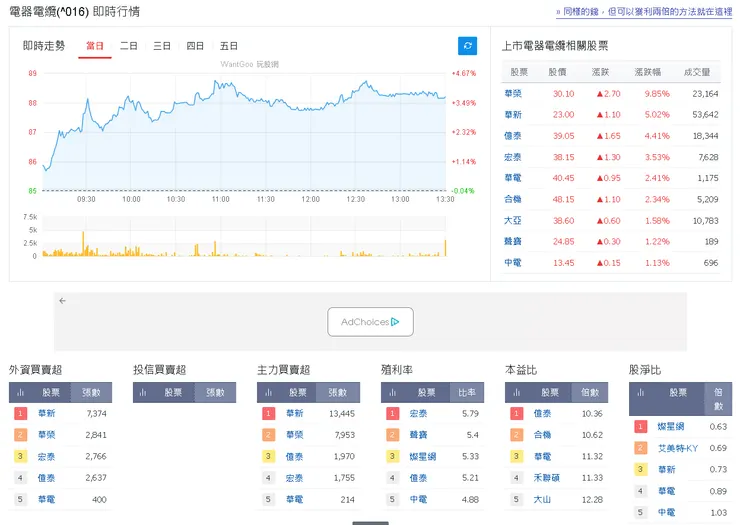Select 主力買賣超 top value 13,445
This screenshot has width=740, height=525.
342,414
